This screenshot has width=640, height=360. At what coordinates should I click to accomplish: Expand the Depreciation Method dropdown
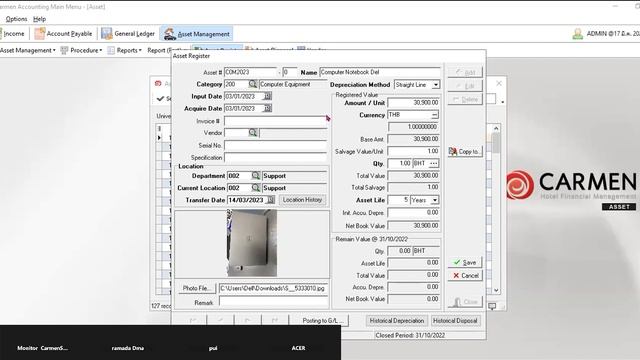436,84
